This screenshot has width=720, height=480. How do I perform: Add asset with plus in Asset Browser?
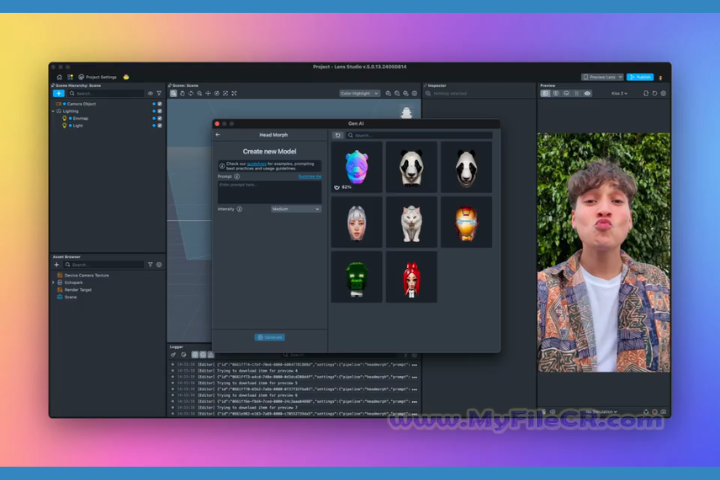click(x=57, y=265)
